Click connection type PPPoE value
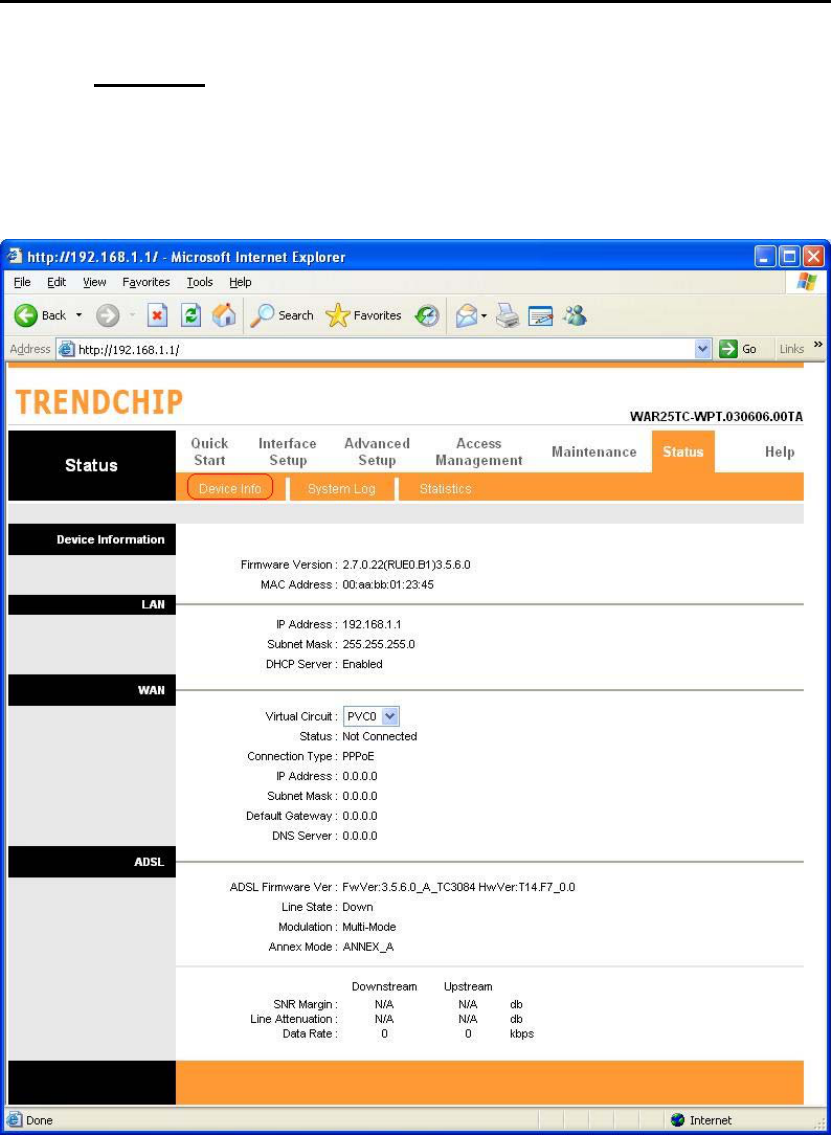The image size is (831, 1135). [x=358, y=756]
